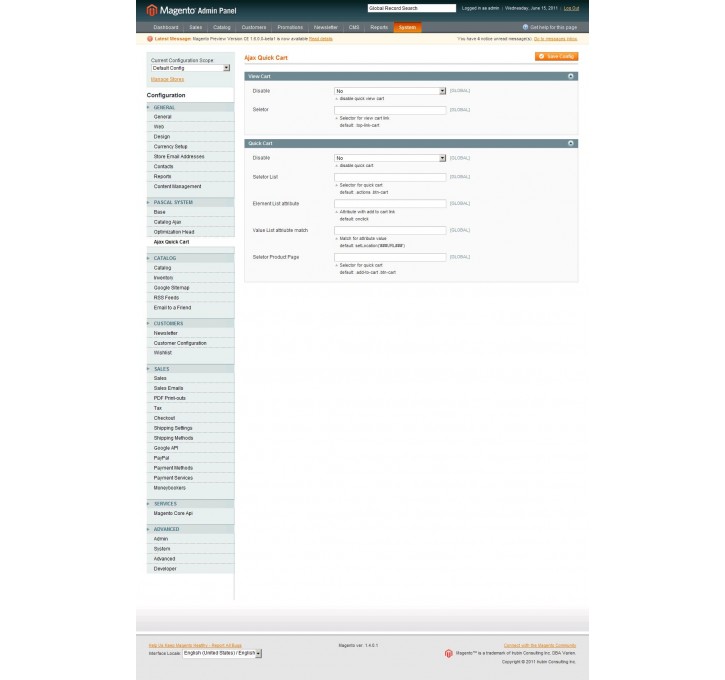
Task: Collapse the SALES sidebar group
Action: (x=190, y=369)
